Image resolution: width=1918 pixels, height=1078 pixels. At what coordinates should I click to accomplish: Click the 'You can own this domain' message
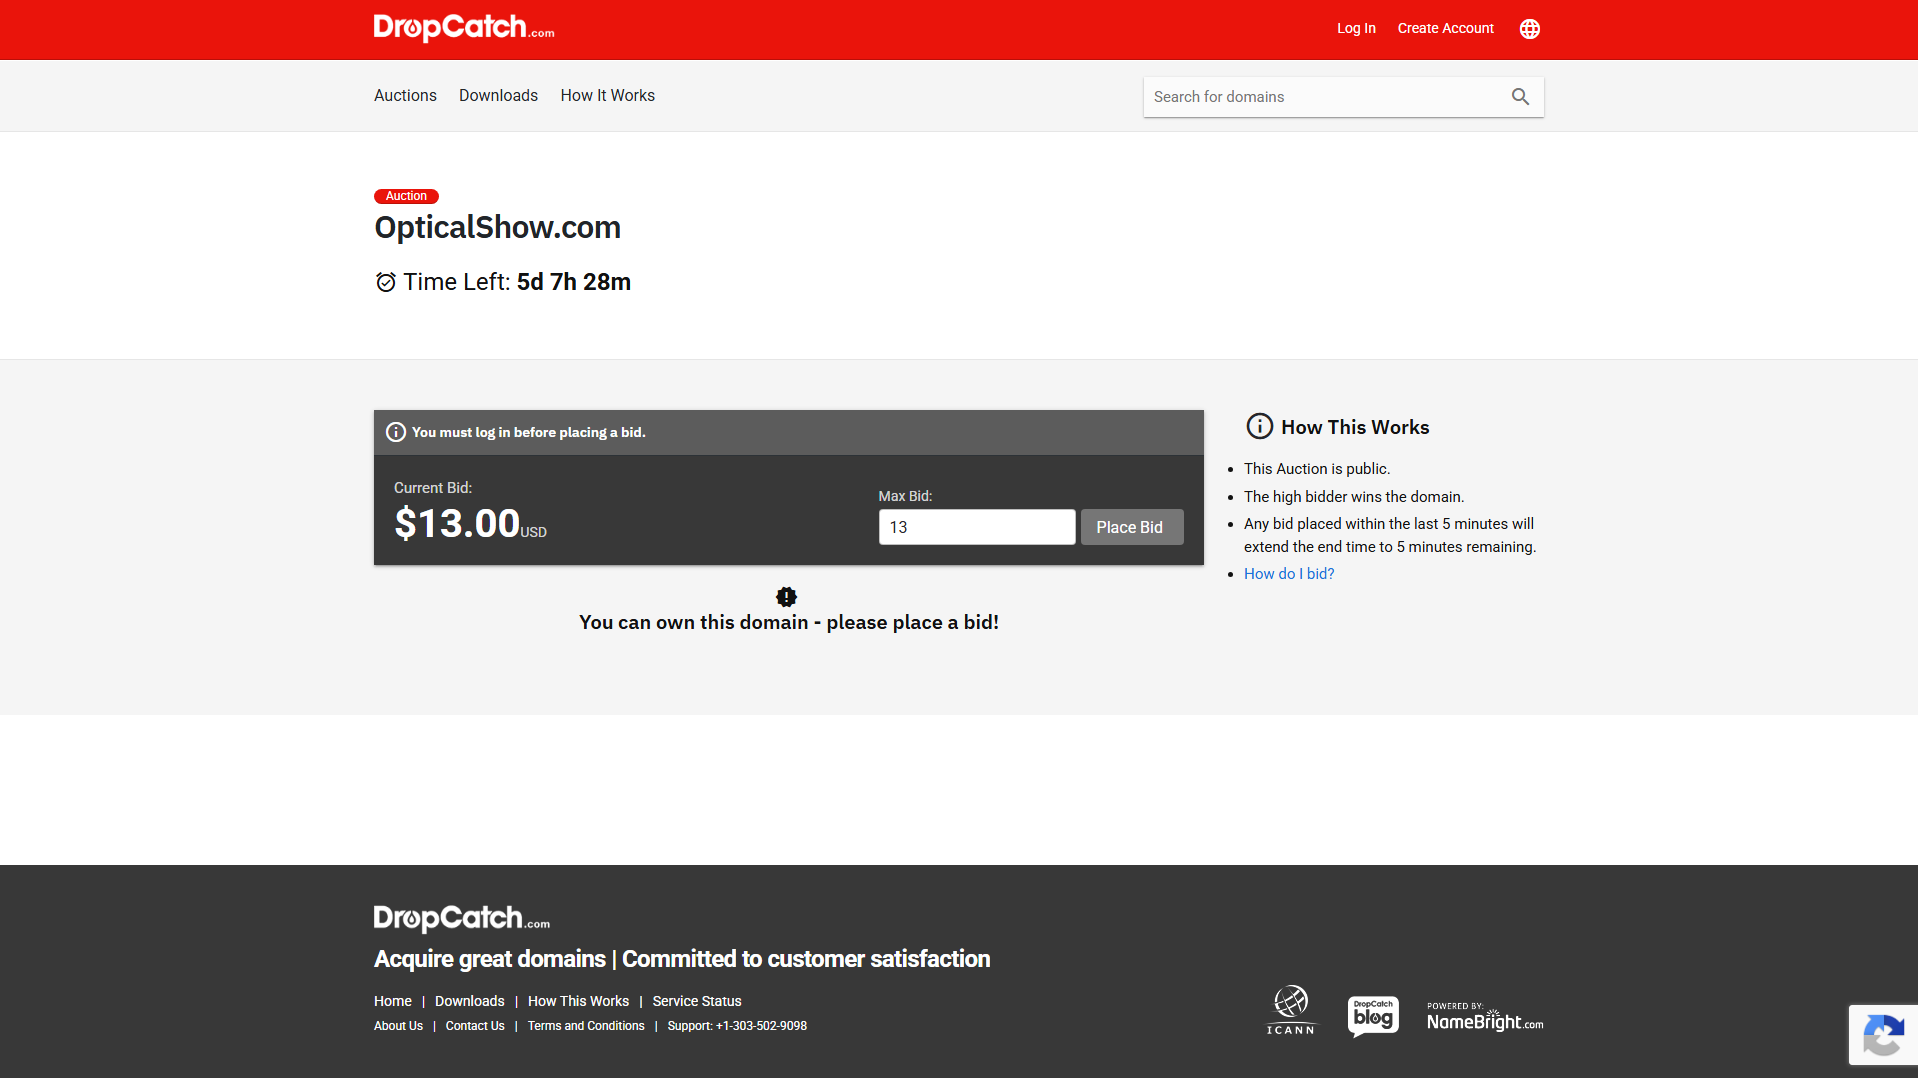(789, 623)
